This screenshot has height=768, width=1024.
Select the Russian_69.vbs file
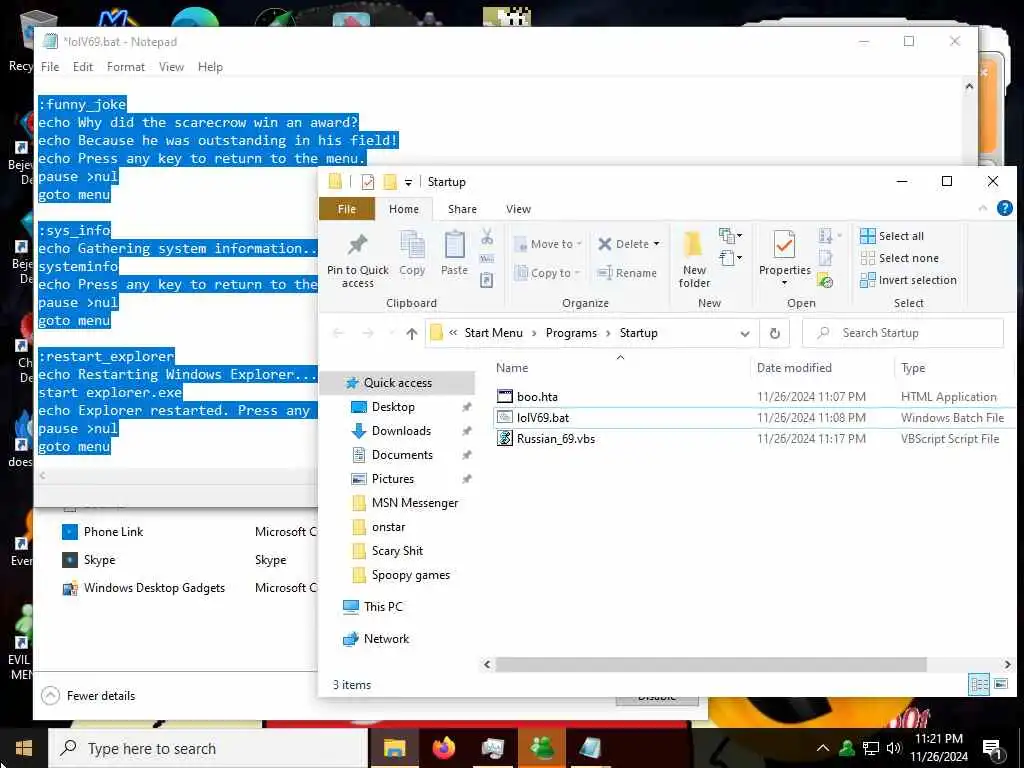[x=753, y=439]
